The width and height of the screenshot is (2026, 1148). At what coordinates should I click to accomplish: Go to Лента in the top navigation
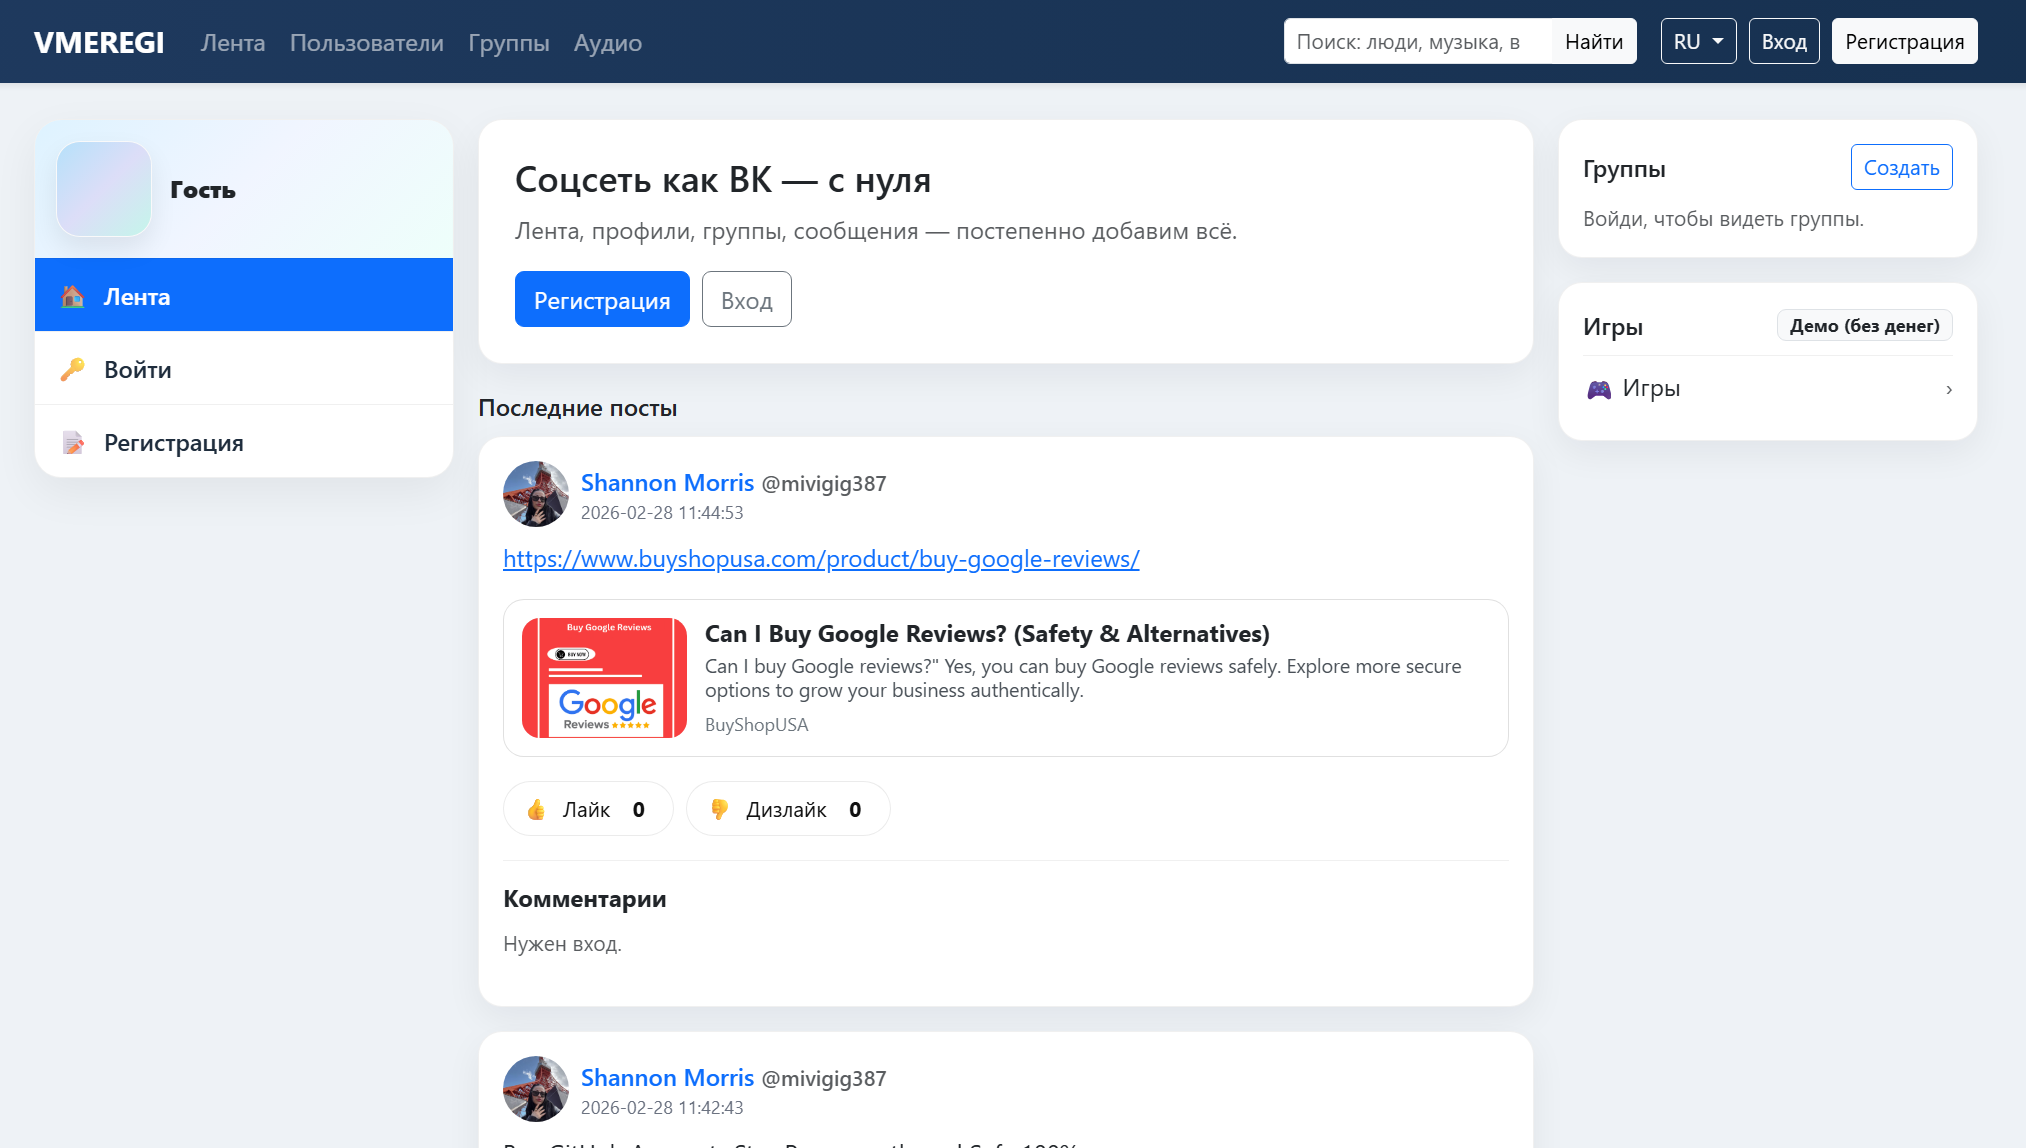click(233, 42)
